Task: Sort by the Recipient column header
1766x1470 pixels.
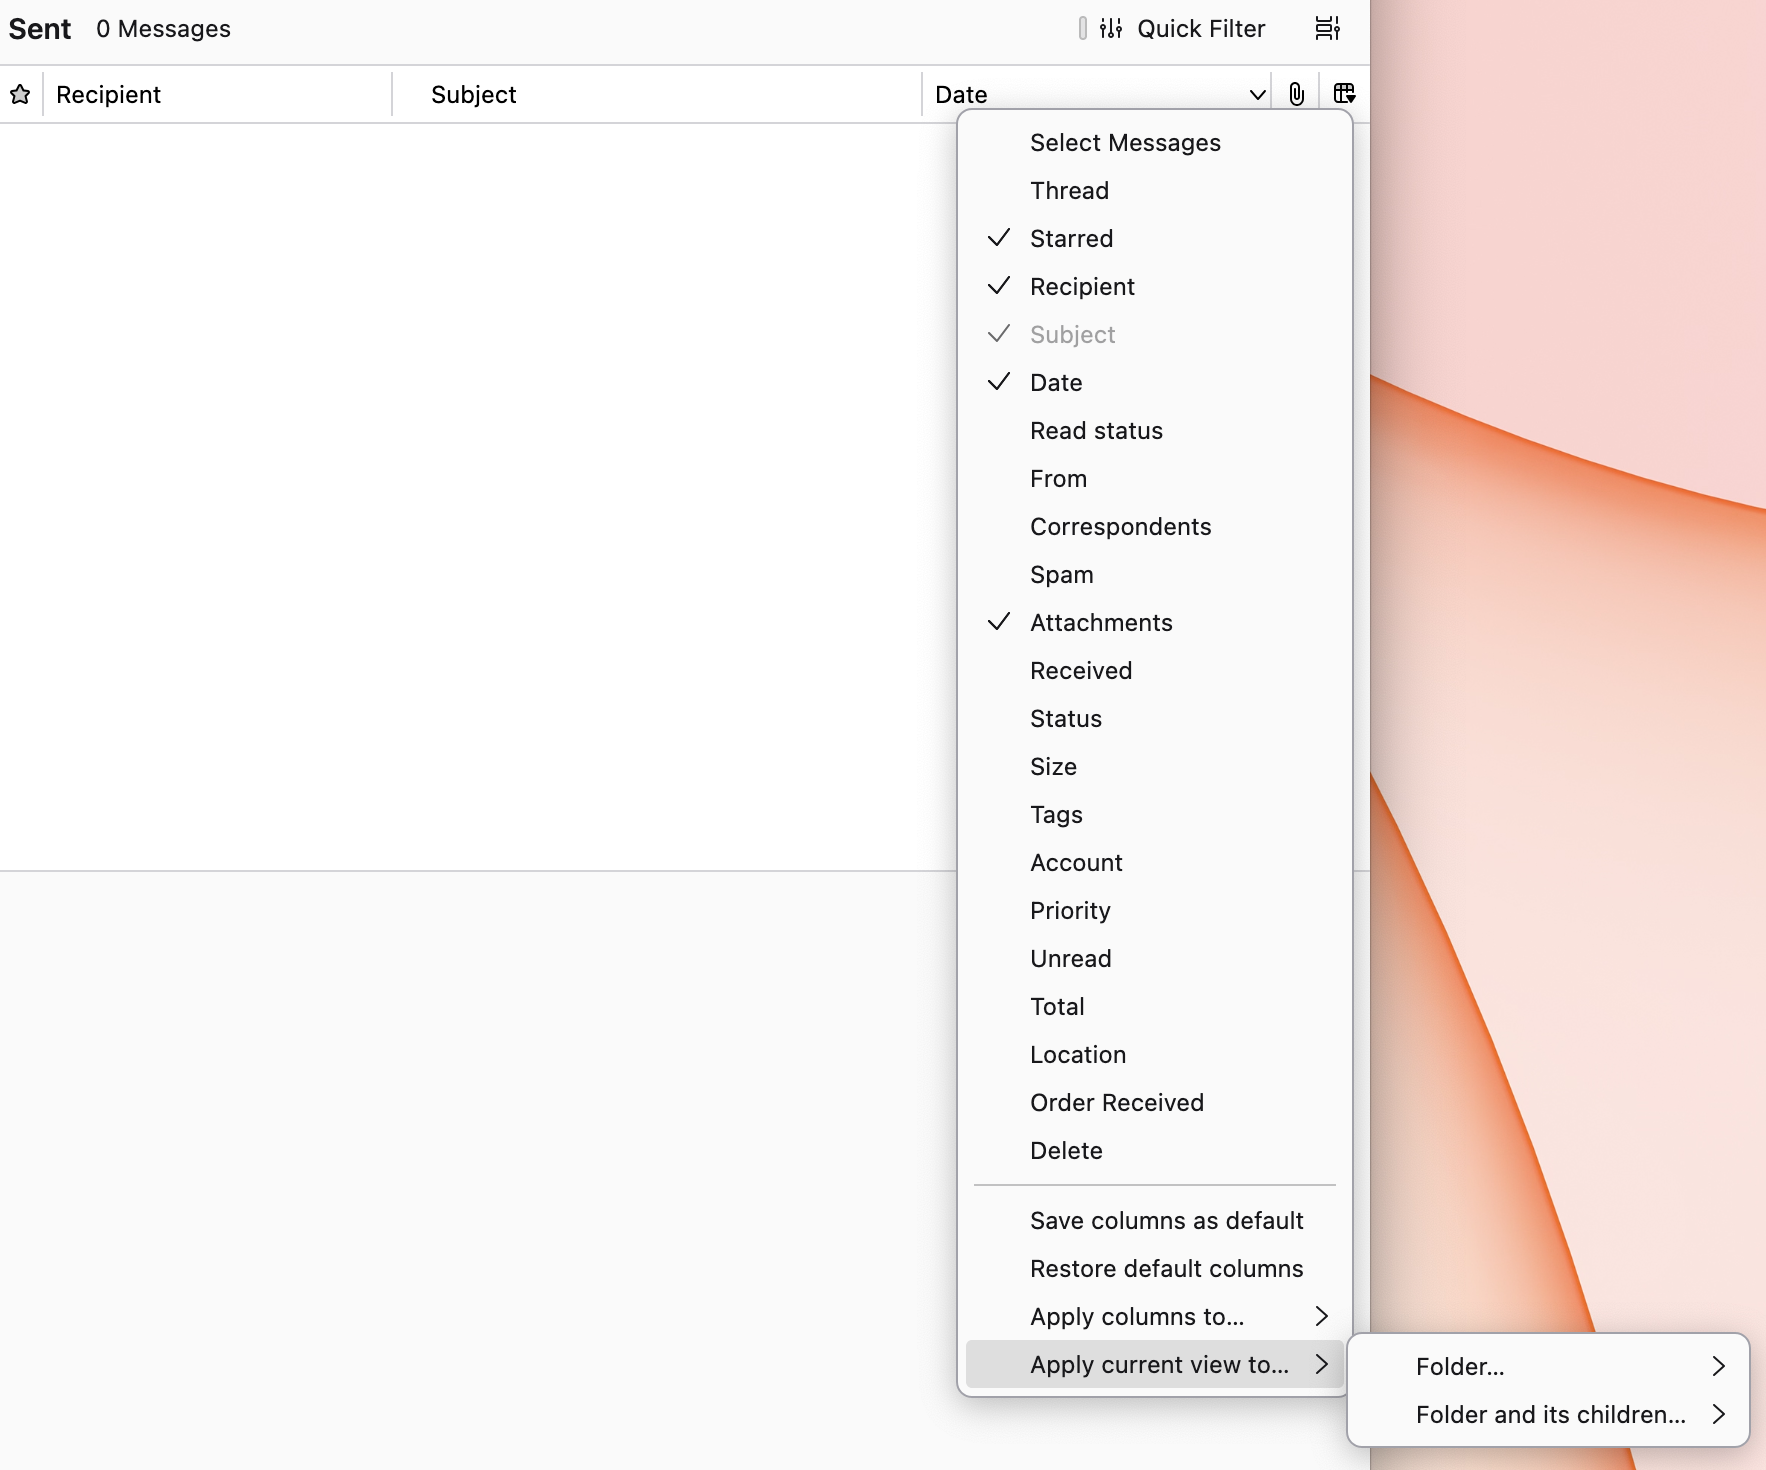Action: [217, 94]
